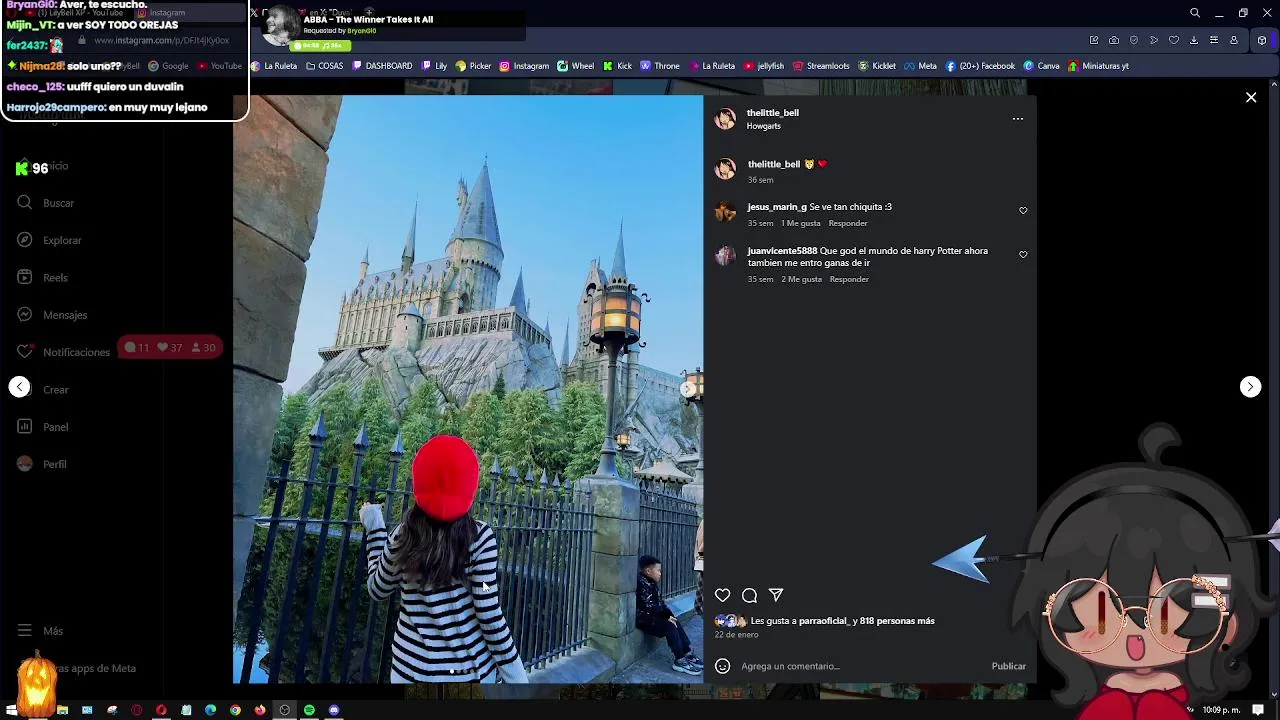Open the Hogwarts castle photo
The width and height of the screenshot is (1280, 720).
coord(468,389)
